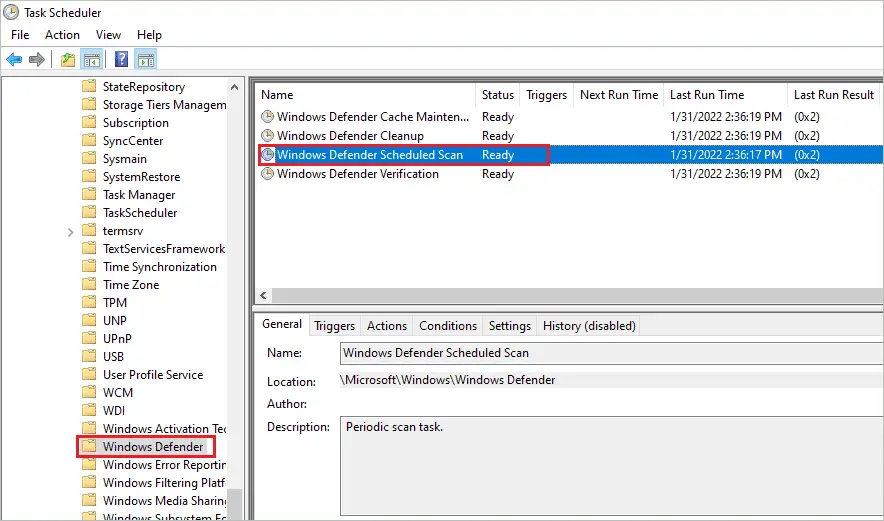The height and width of the screenshot is (521, 884).
Task: Open the Action menu
Action: [x=62, y=35]
